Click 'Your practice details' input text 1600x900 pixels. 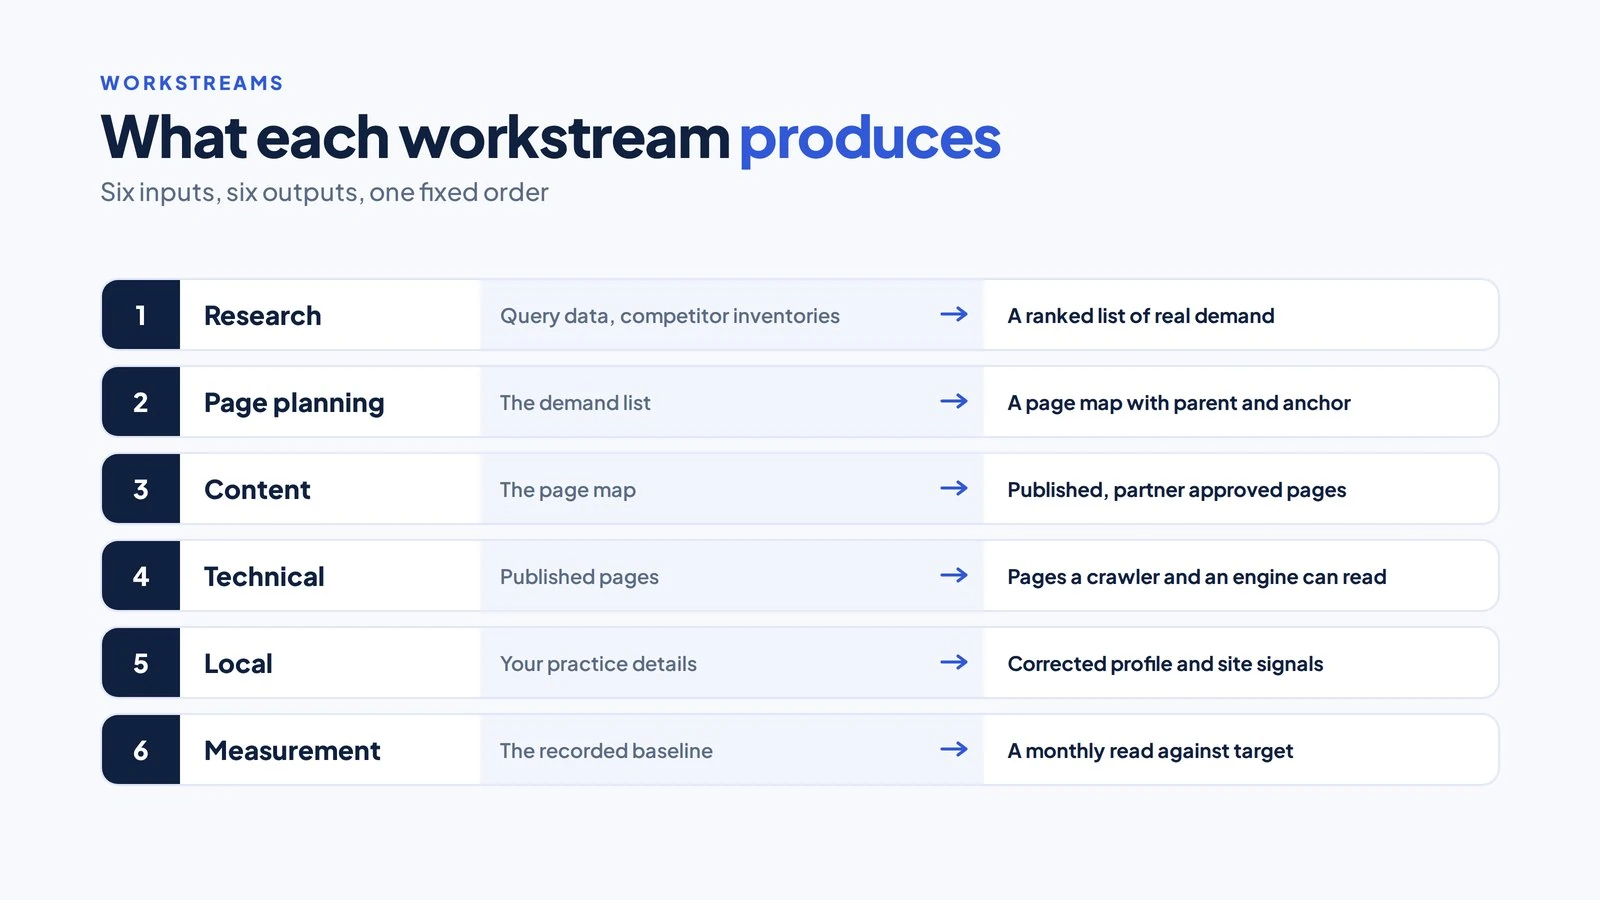(598, 664)
